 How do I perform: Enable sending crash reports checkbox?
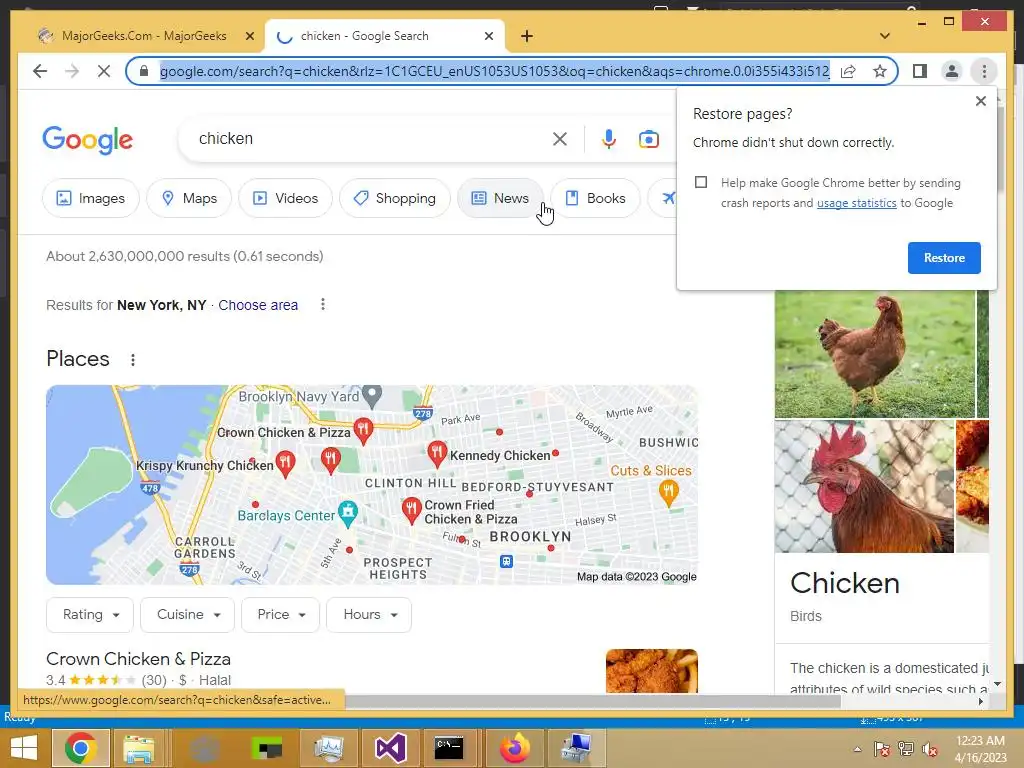coord(701,182)
